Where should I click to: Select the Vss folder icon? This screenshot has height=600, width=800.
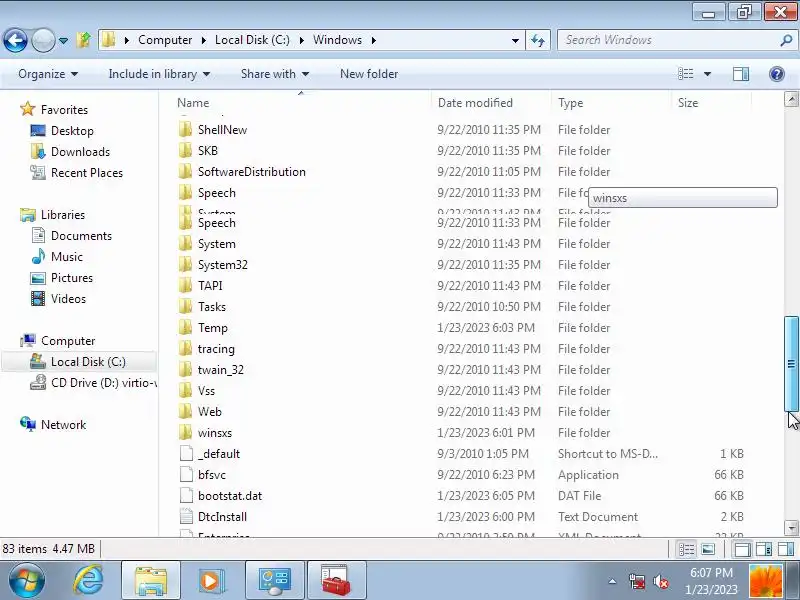tap(185, 390)
